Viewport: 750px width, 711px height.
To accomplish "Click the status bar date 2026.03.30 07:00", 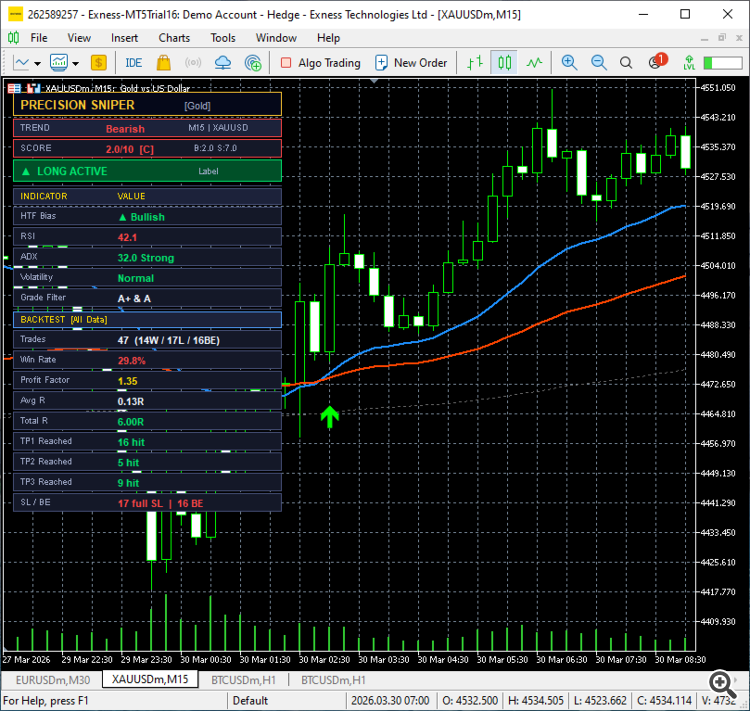I will [390, 700].
